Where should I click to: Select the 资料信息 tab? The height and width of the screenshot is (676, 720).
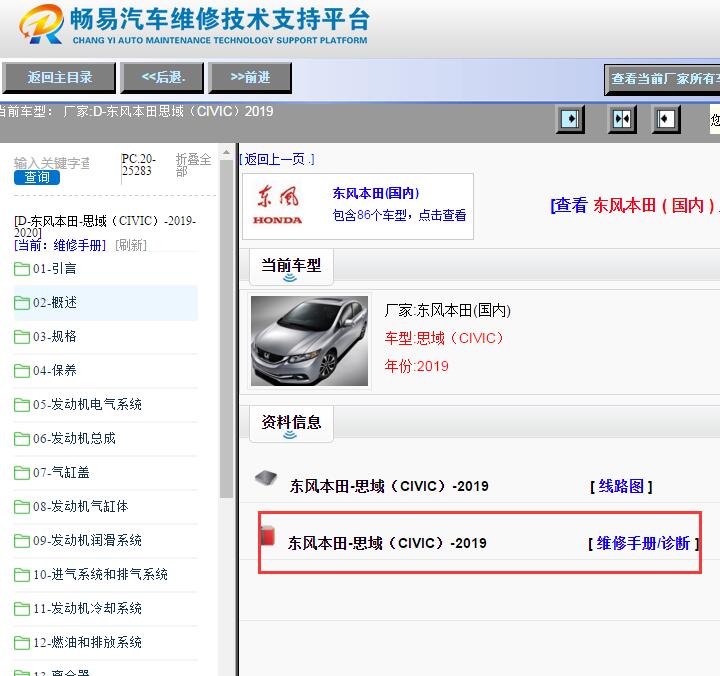291,424
